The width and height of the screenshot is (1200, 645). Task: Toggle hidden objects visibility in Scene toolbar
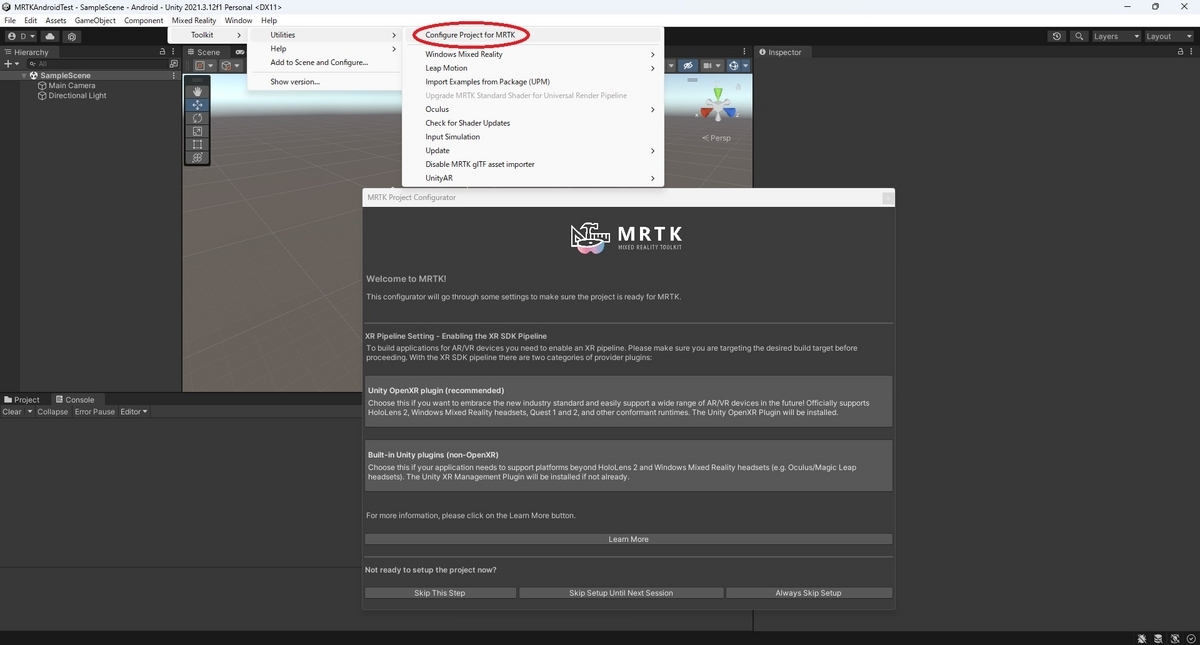coord(688,66)
